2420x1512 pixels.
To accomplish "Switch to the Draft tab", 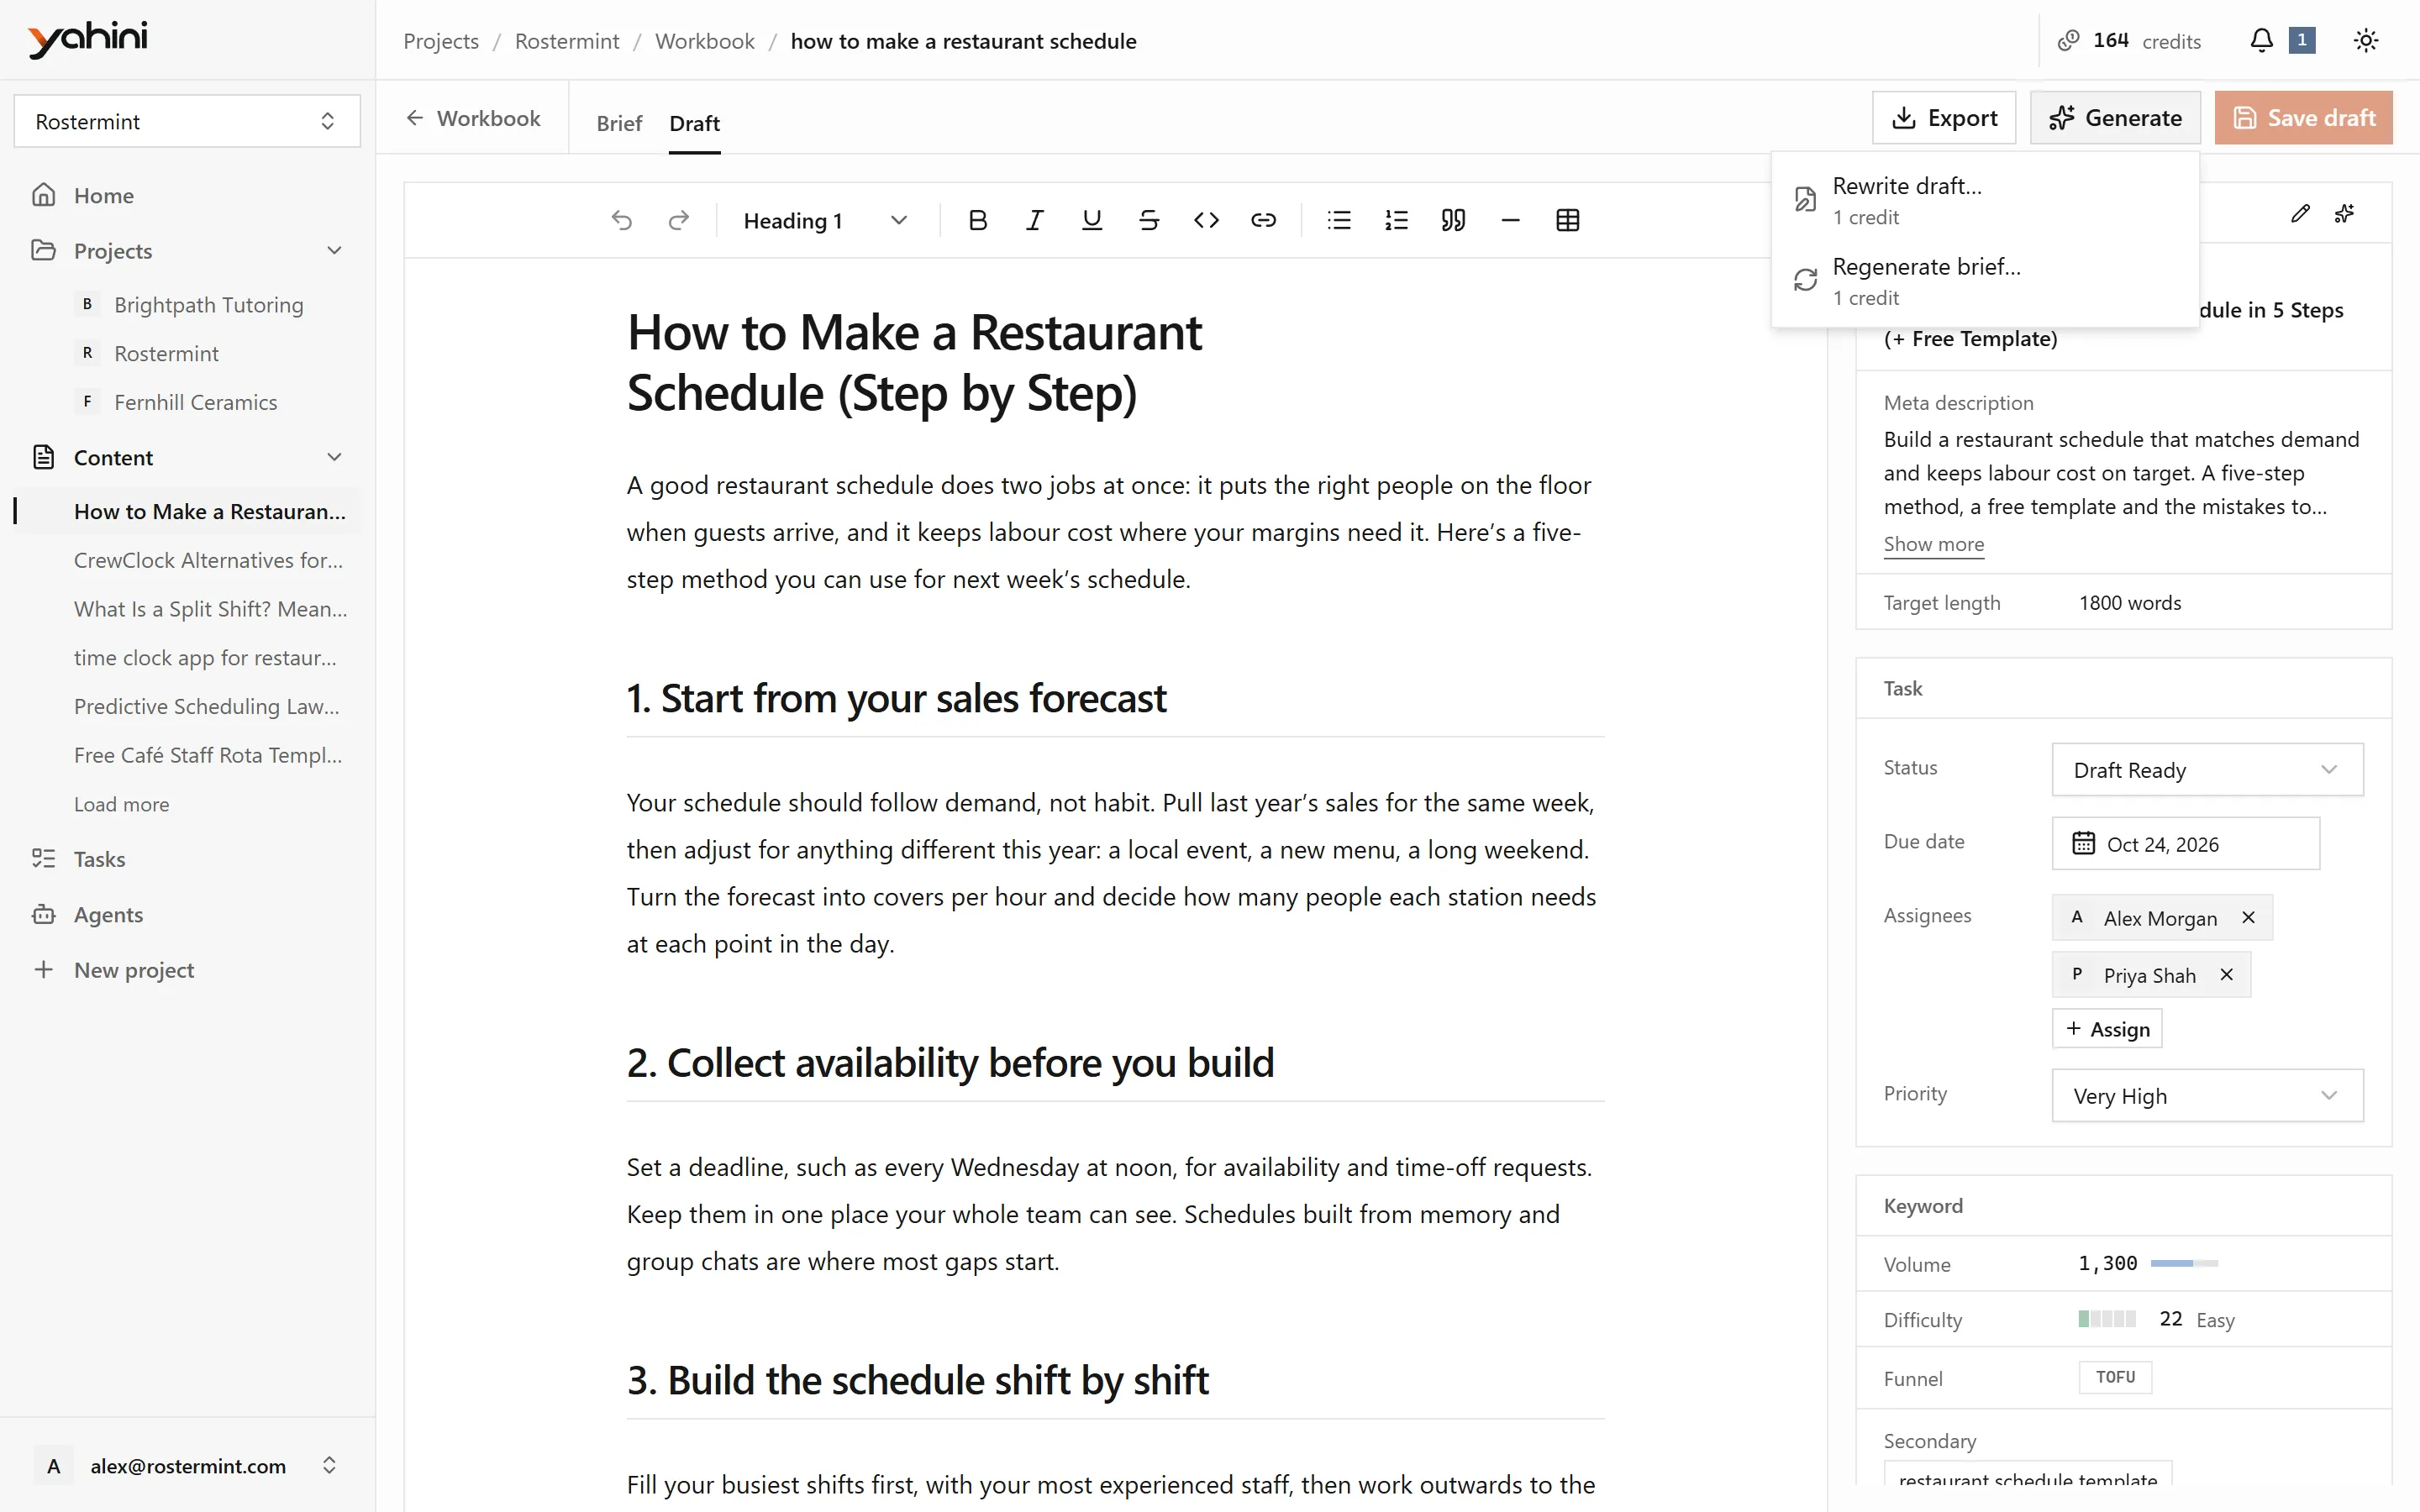I will (x=694, y=123).
